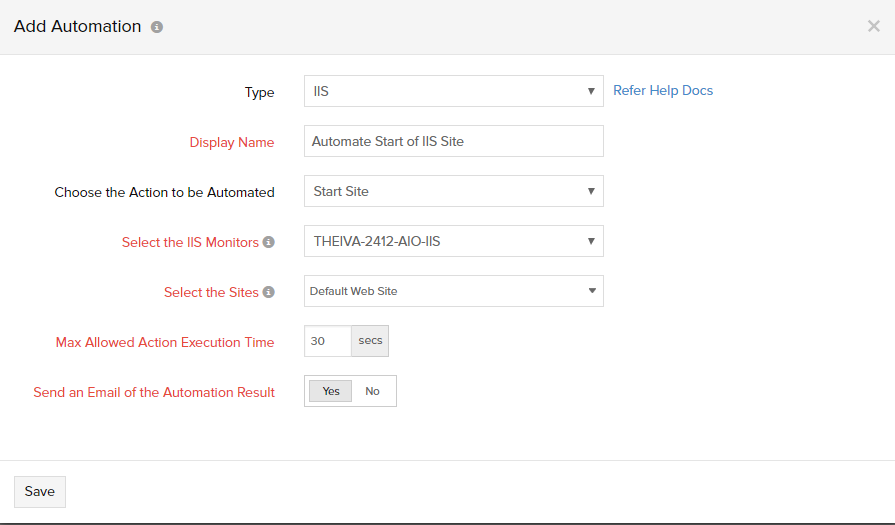Viewport: 895px width, 525px height.
Task: Toggle email result to No
Action: tap(372, 391)
